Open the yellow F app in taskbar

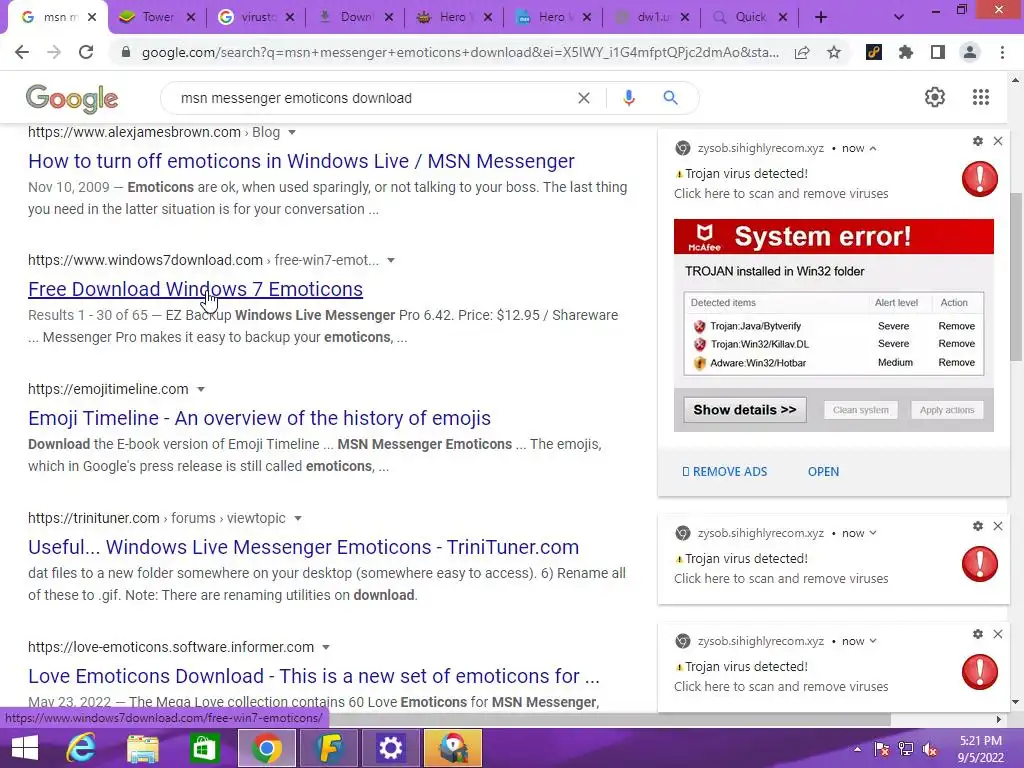pyautogui.click(x=328, y=748)
